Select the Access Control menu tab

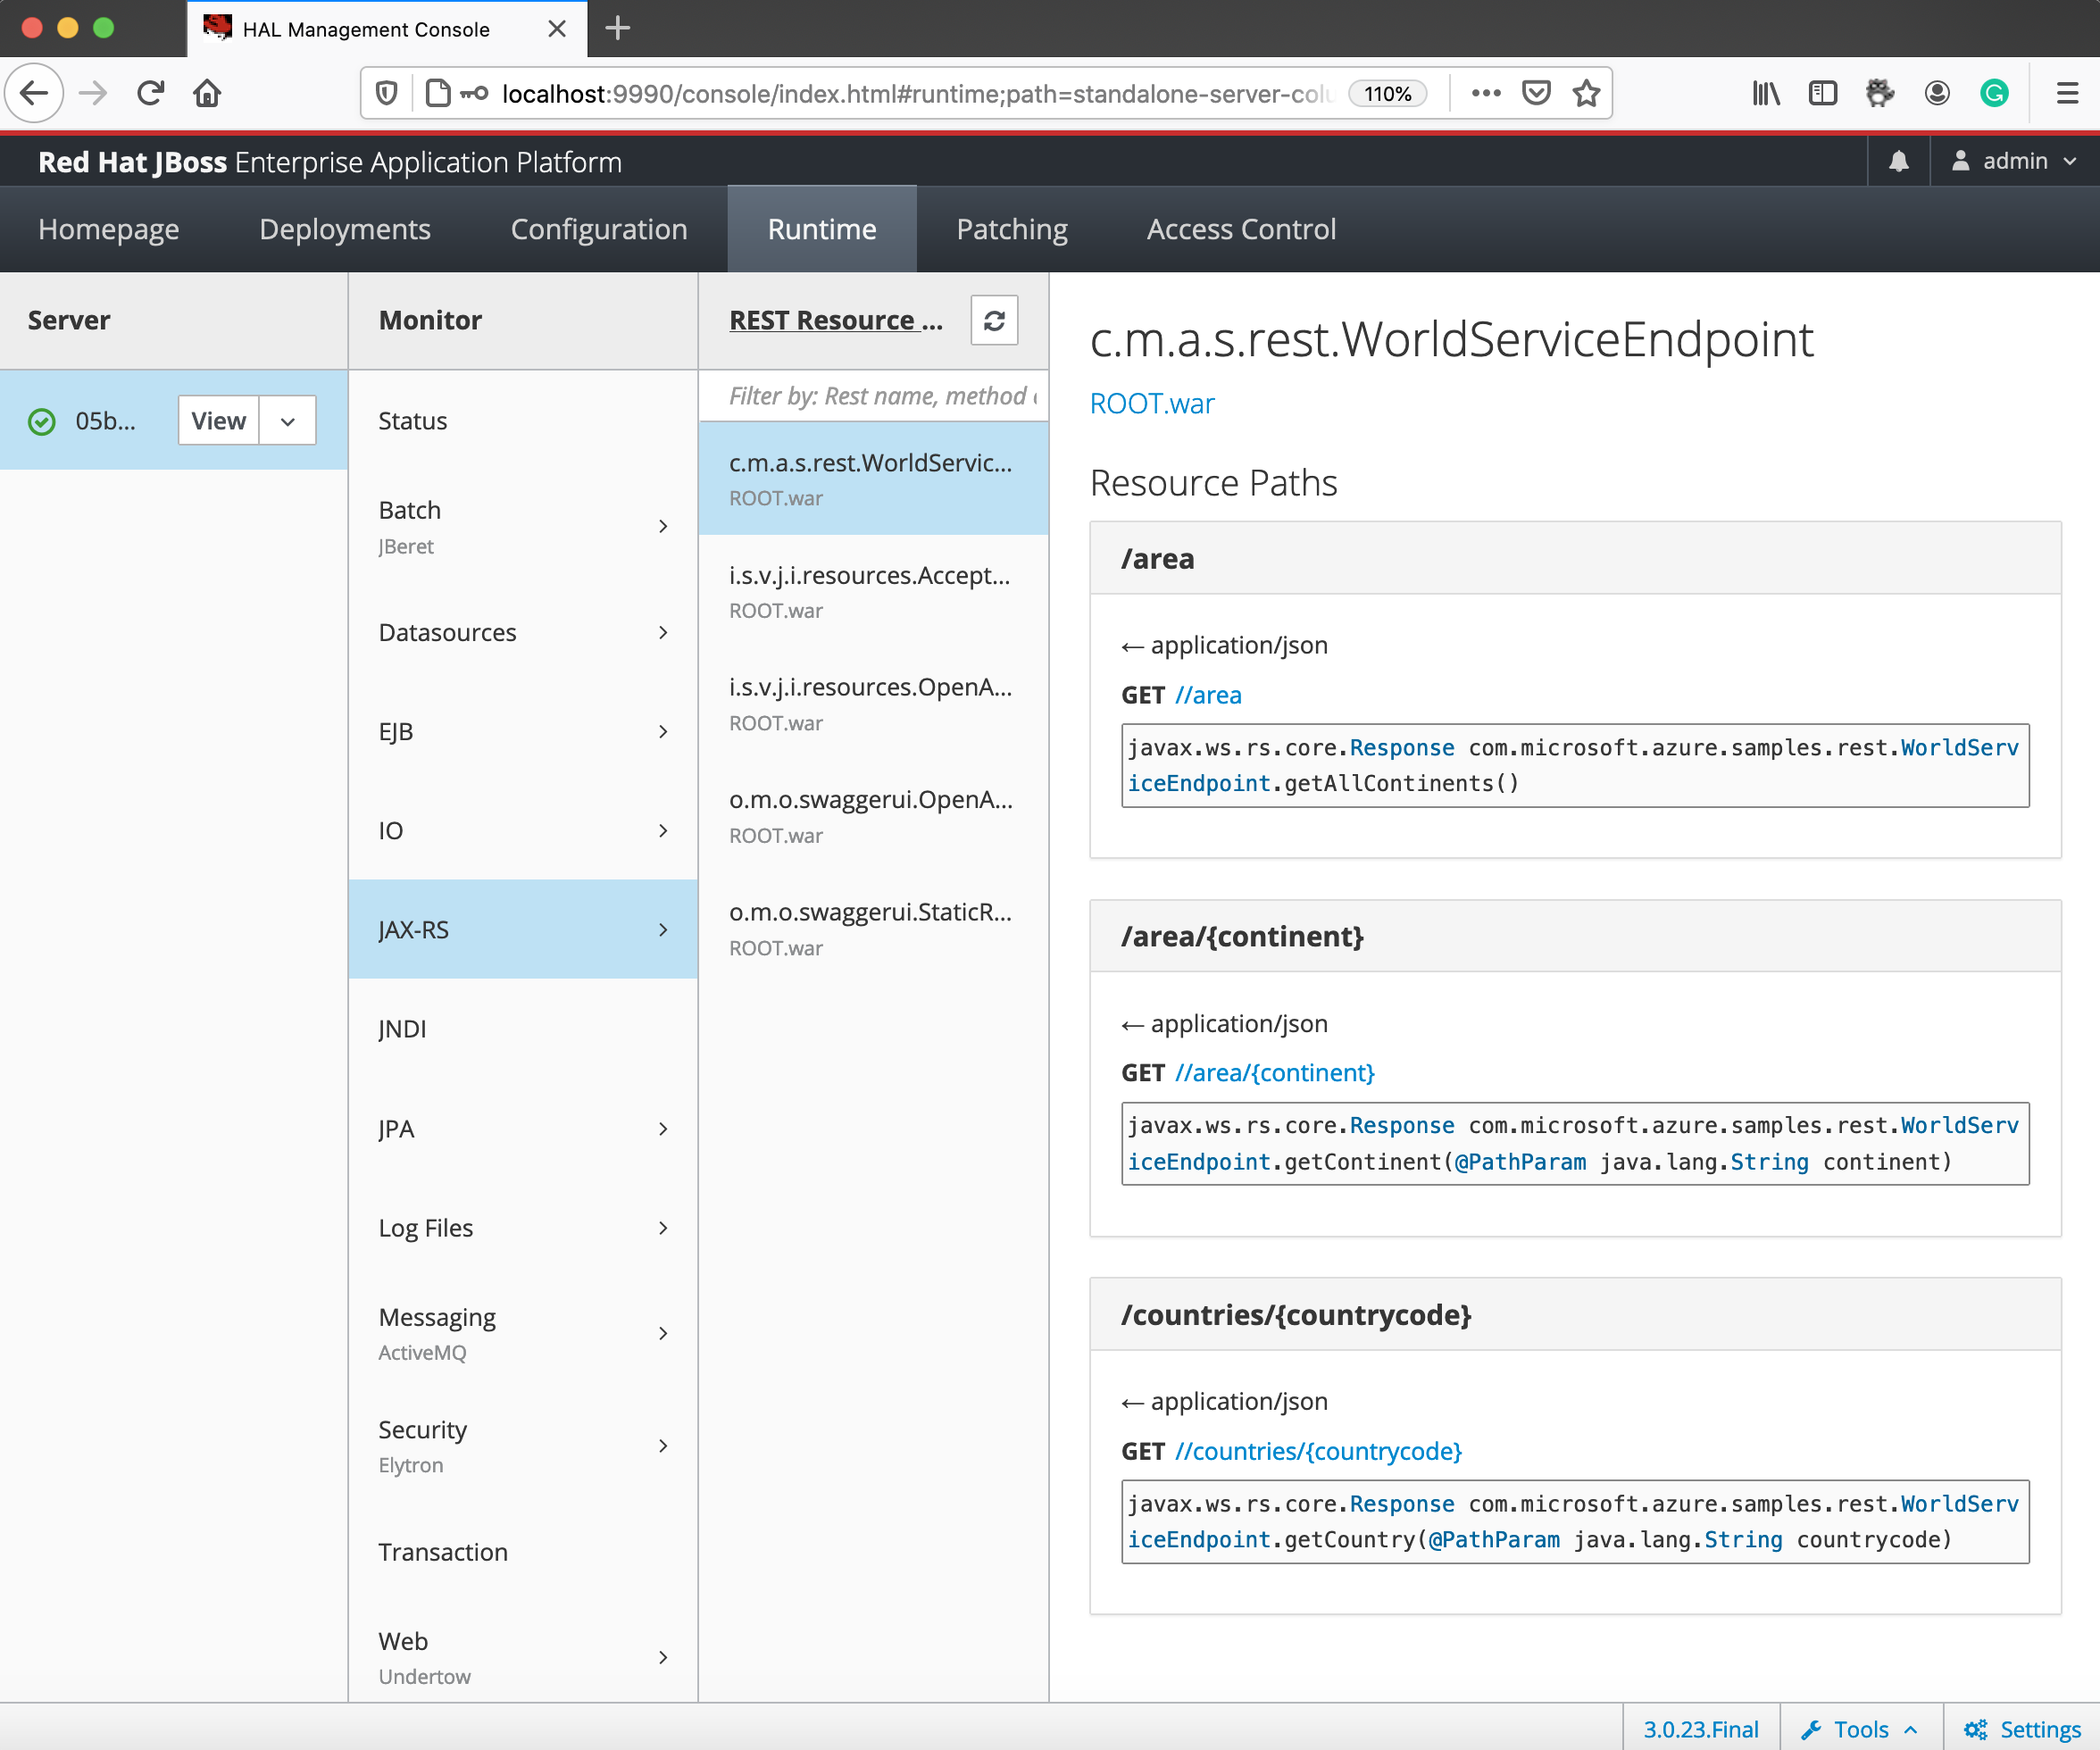[x=1242, y=227]
